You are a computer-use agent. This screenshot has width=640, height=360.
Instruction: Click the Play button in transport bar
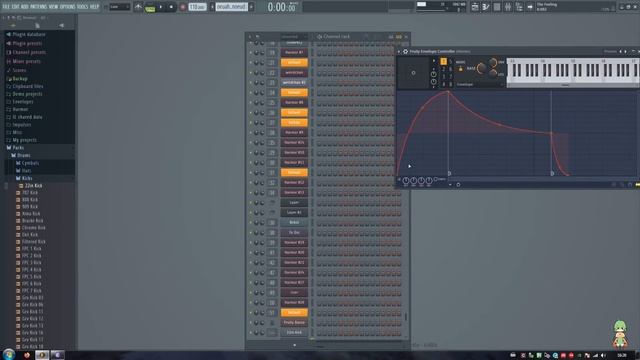tap(161, 7)
